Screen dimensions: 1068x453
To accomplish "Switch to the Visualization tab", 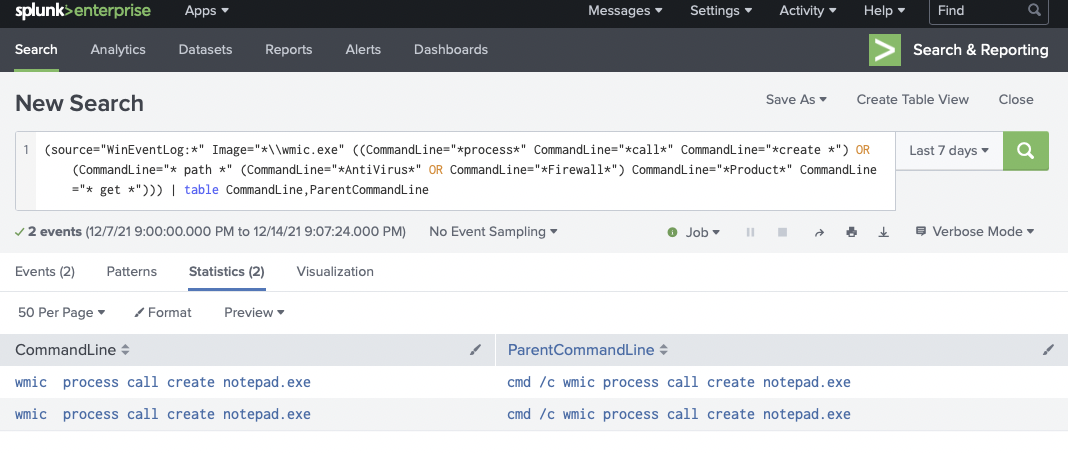I will click(335, 272).
